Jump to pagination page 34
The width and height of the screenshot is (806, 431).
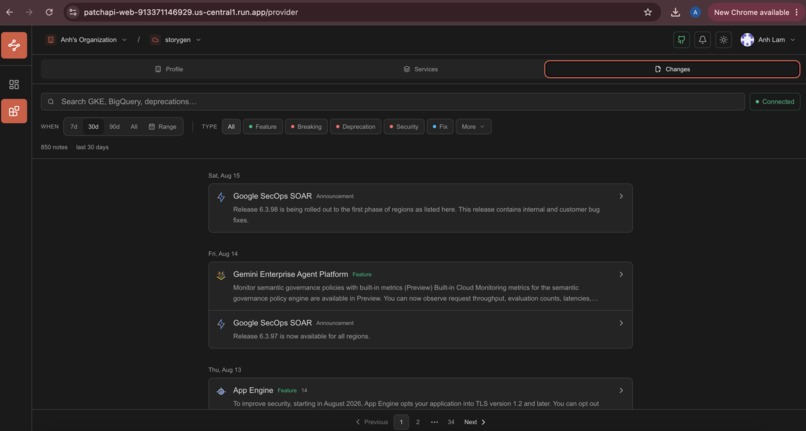pyautogui.click(x=451, y=422)
